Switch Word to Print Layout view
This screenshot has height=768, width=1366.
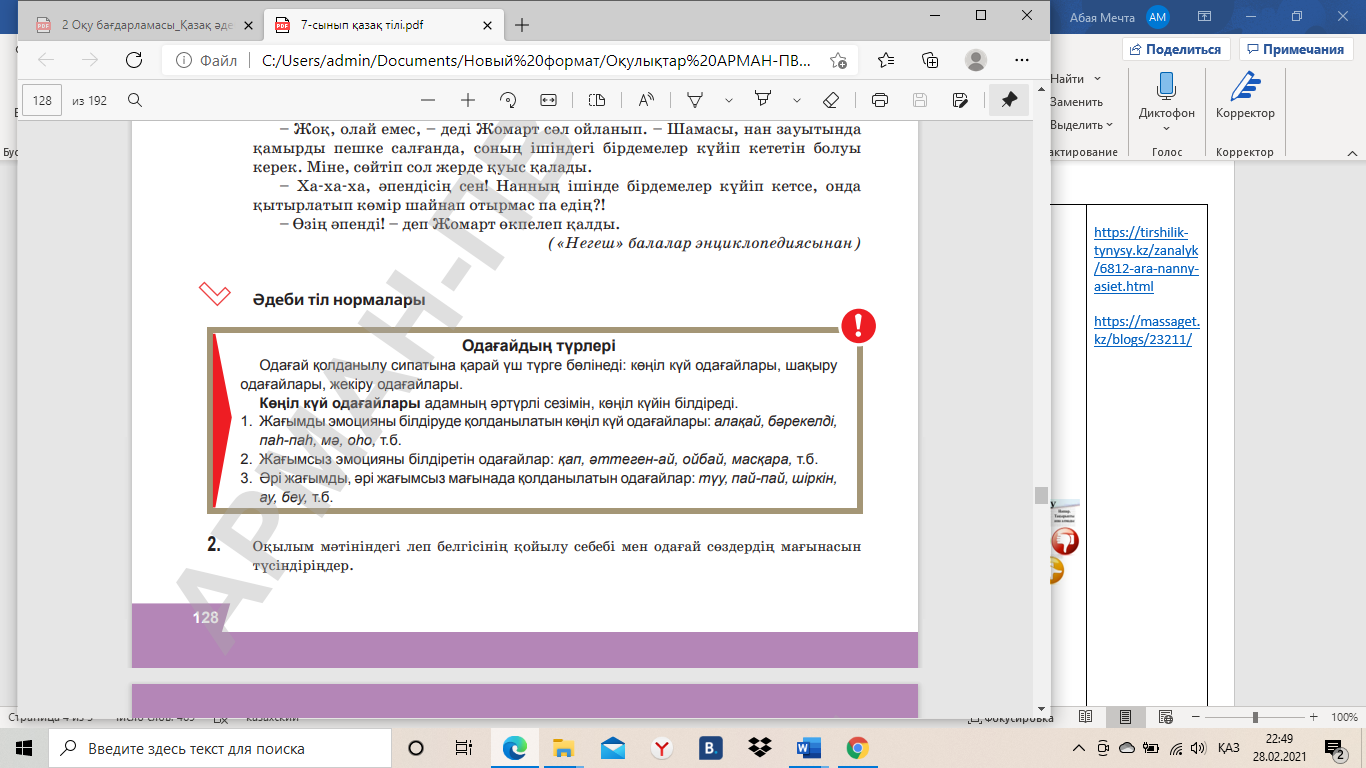pyautogui.click(x=1125, y=717)
